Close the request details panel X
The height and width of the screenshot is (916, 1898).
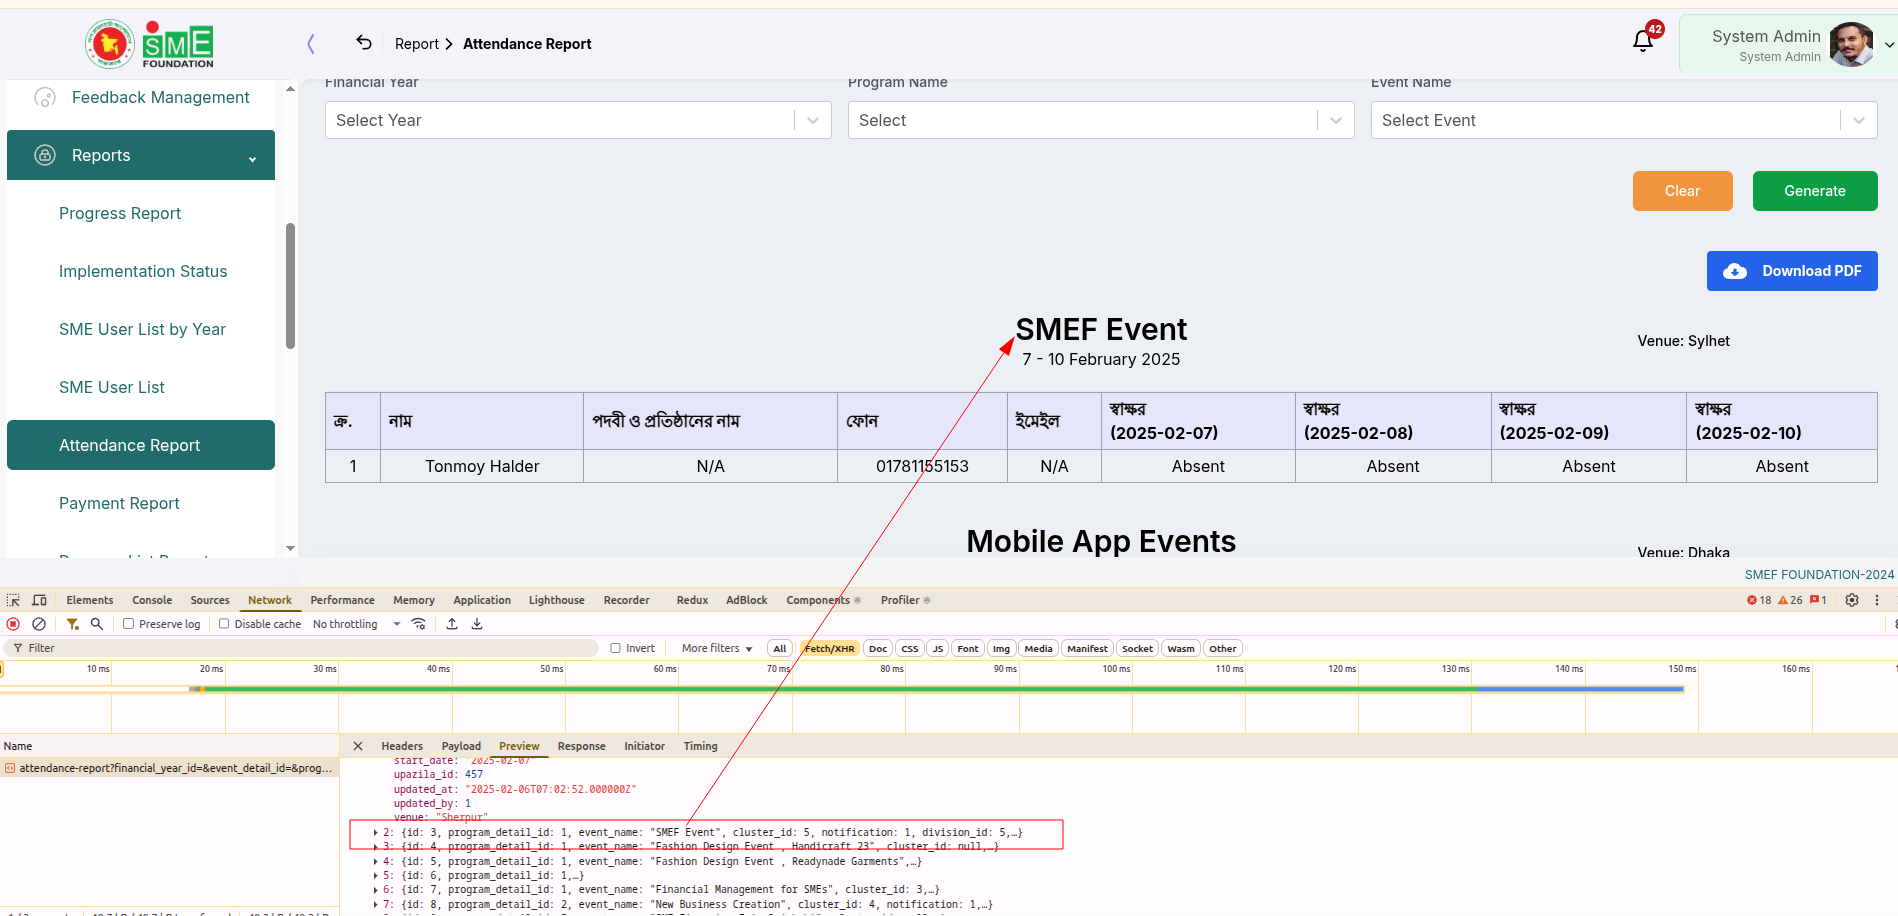click(x=358, y=746)
